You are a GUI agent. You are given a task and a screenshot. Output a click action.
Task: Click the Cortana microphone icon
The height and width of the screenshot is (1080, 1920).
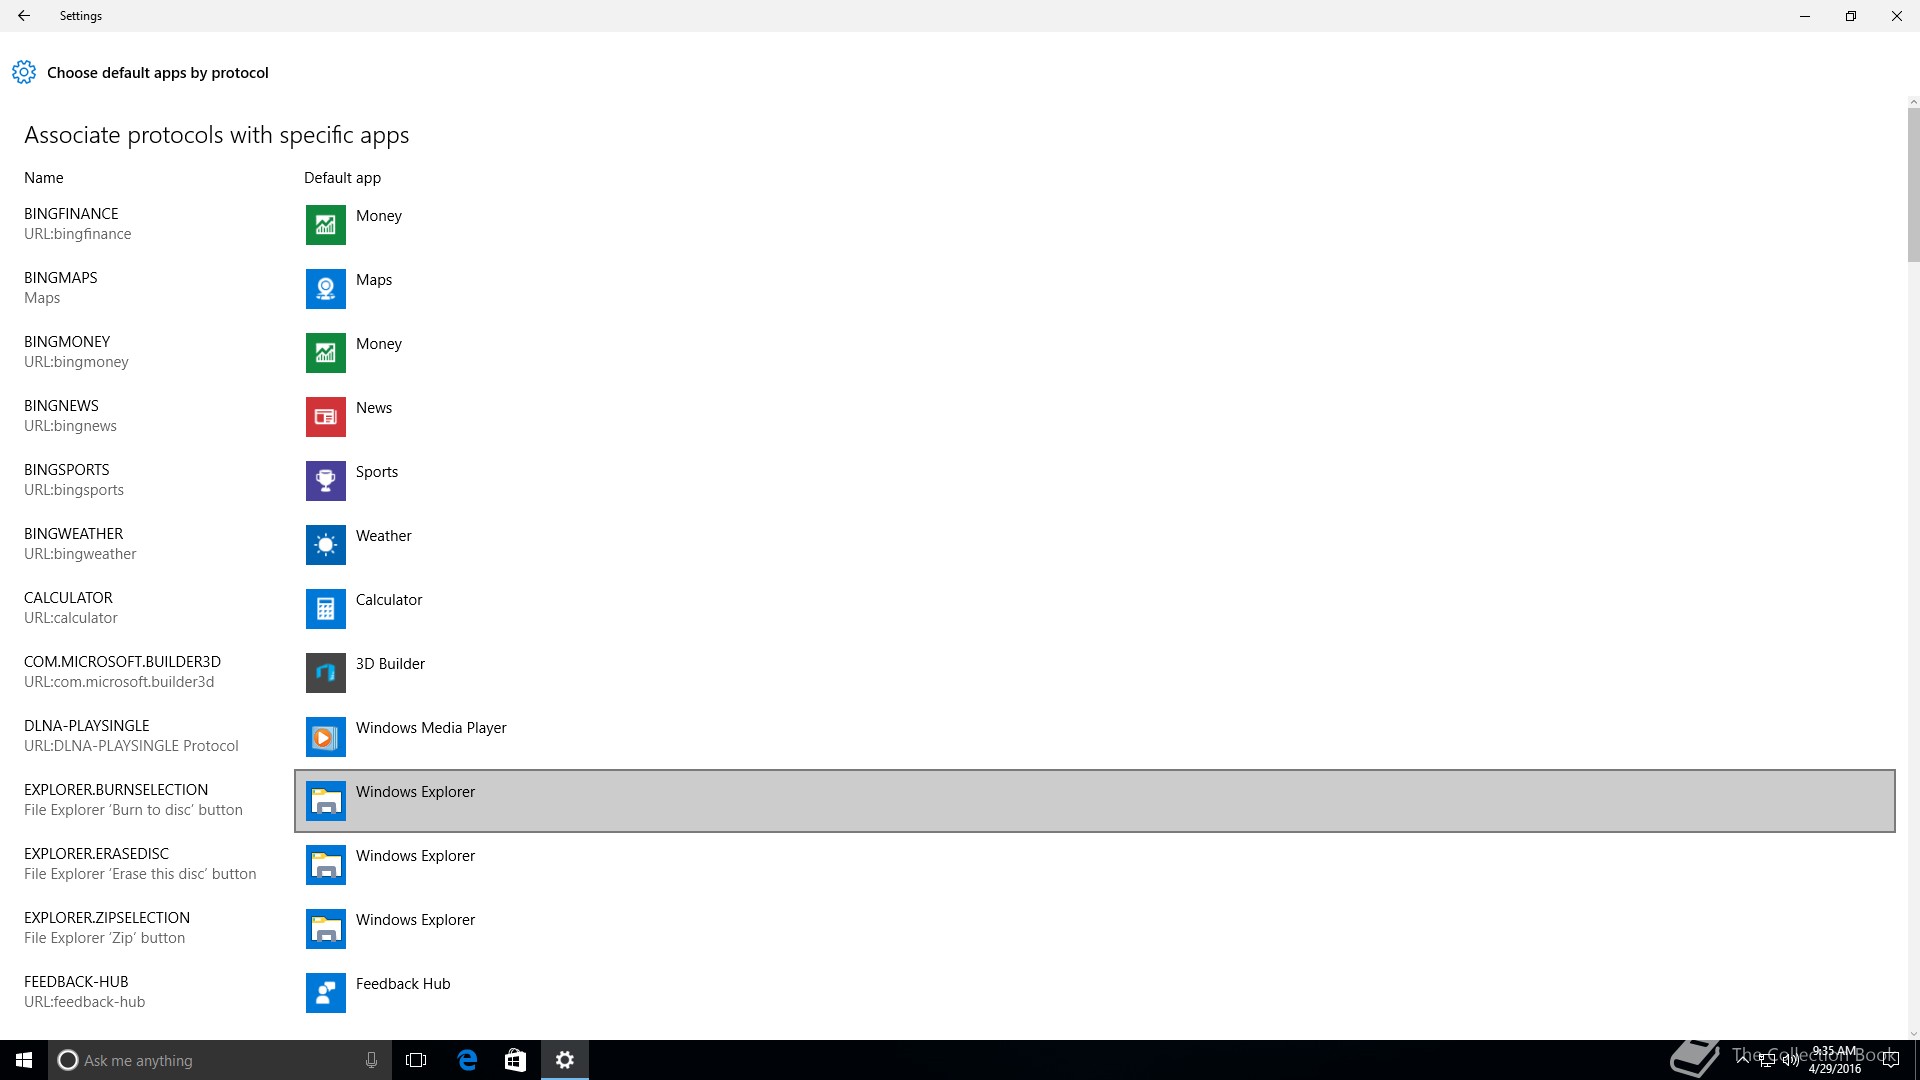click(371, 1060)
